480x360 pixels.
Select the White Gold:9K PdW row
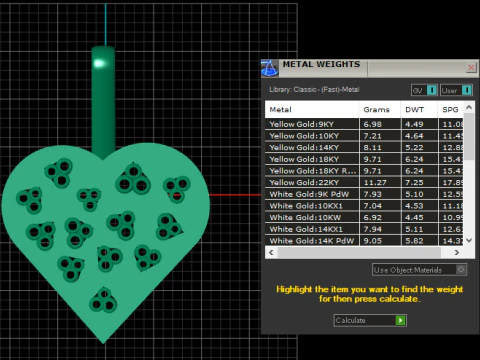(x=364, y=194)
